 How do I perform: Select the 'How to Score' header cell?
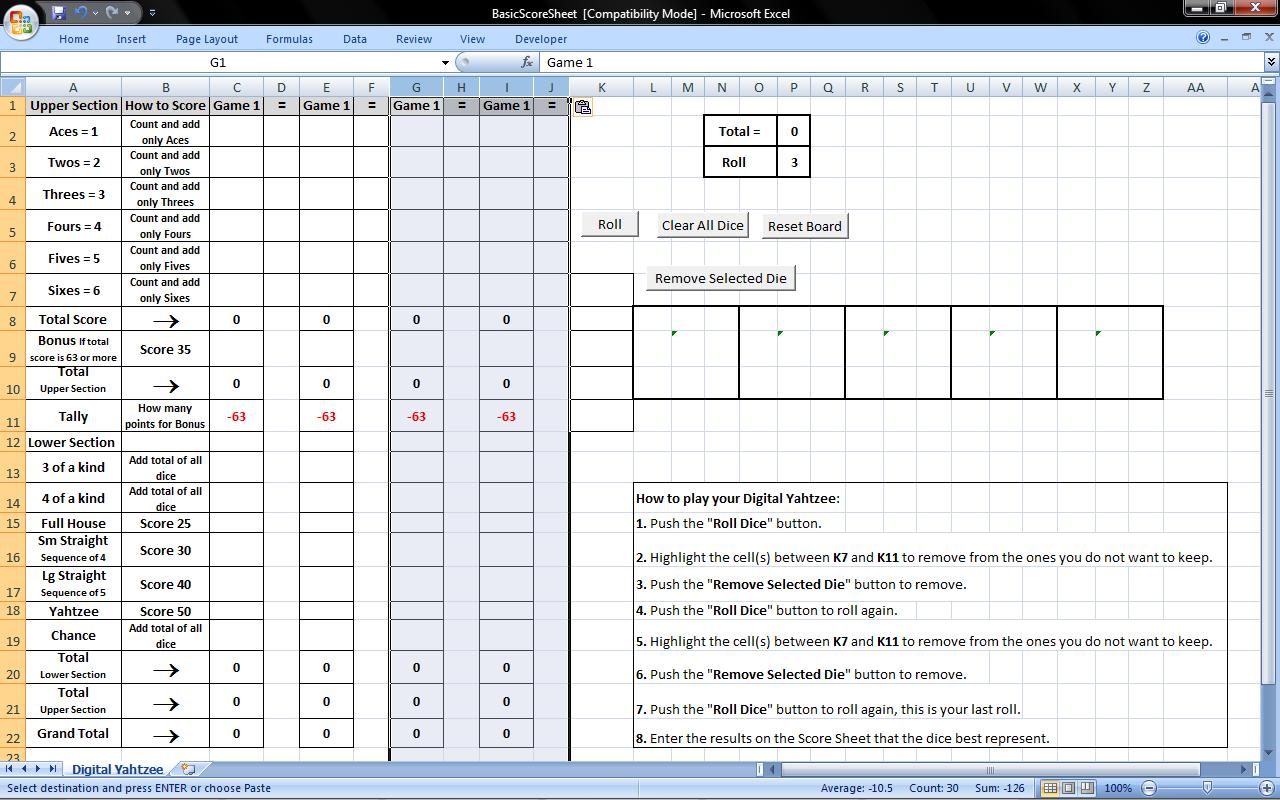click(165, 105)
